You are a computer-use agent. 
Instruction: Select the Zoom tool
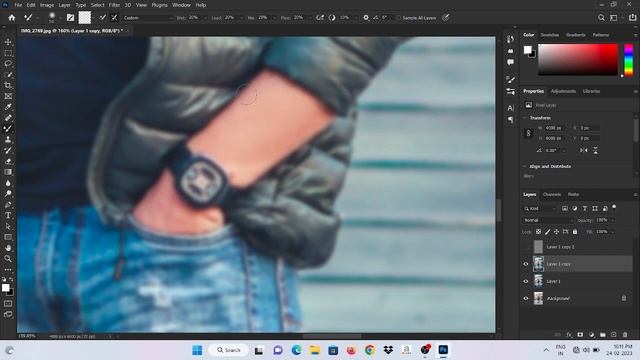tap(8, 258)
